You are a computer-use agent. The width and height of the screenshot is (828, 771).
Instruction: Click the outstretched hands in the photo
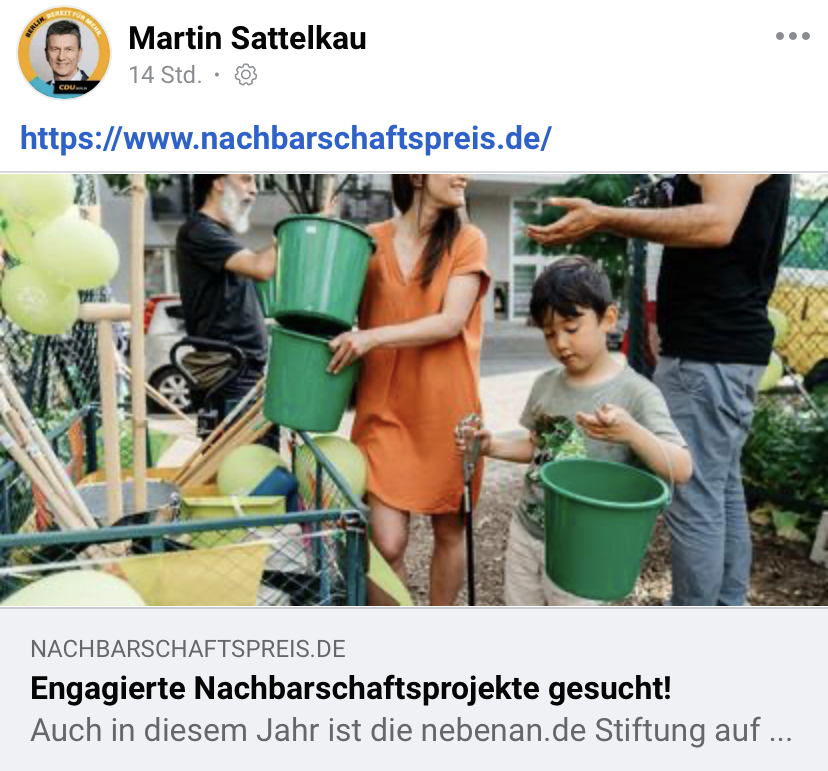[568, 221]
